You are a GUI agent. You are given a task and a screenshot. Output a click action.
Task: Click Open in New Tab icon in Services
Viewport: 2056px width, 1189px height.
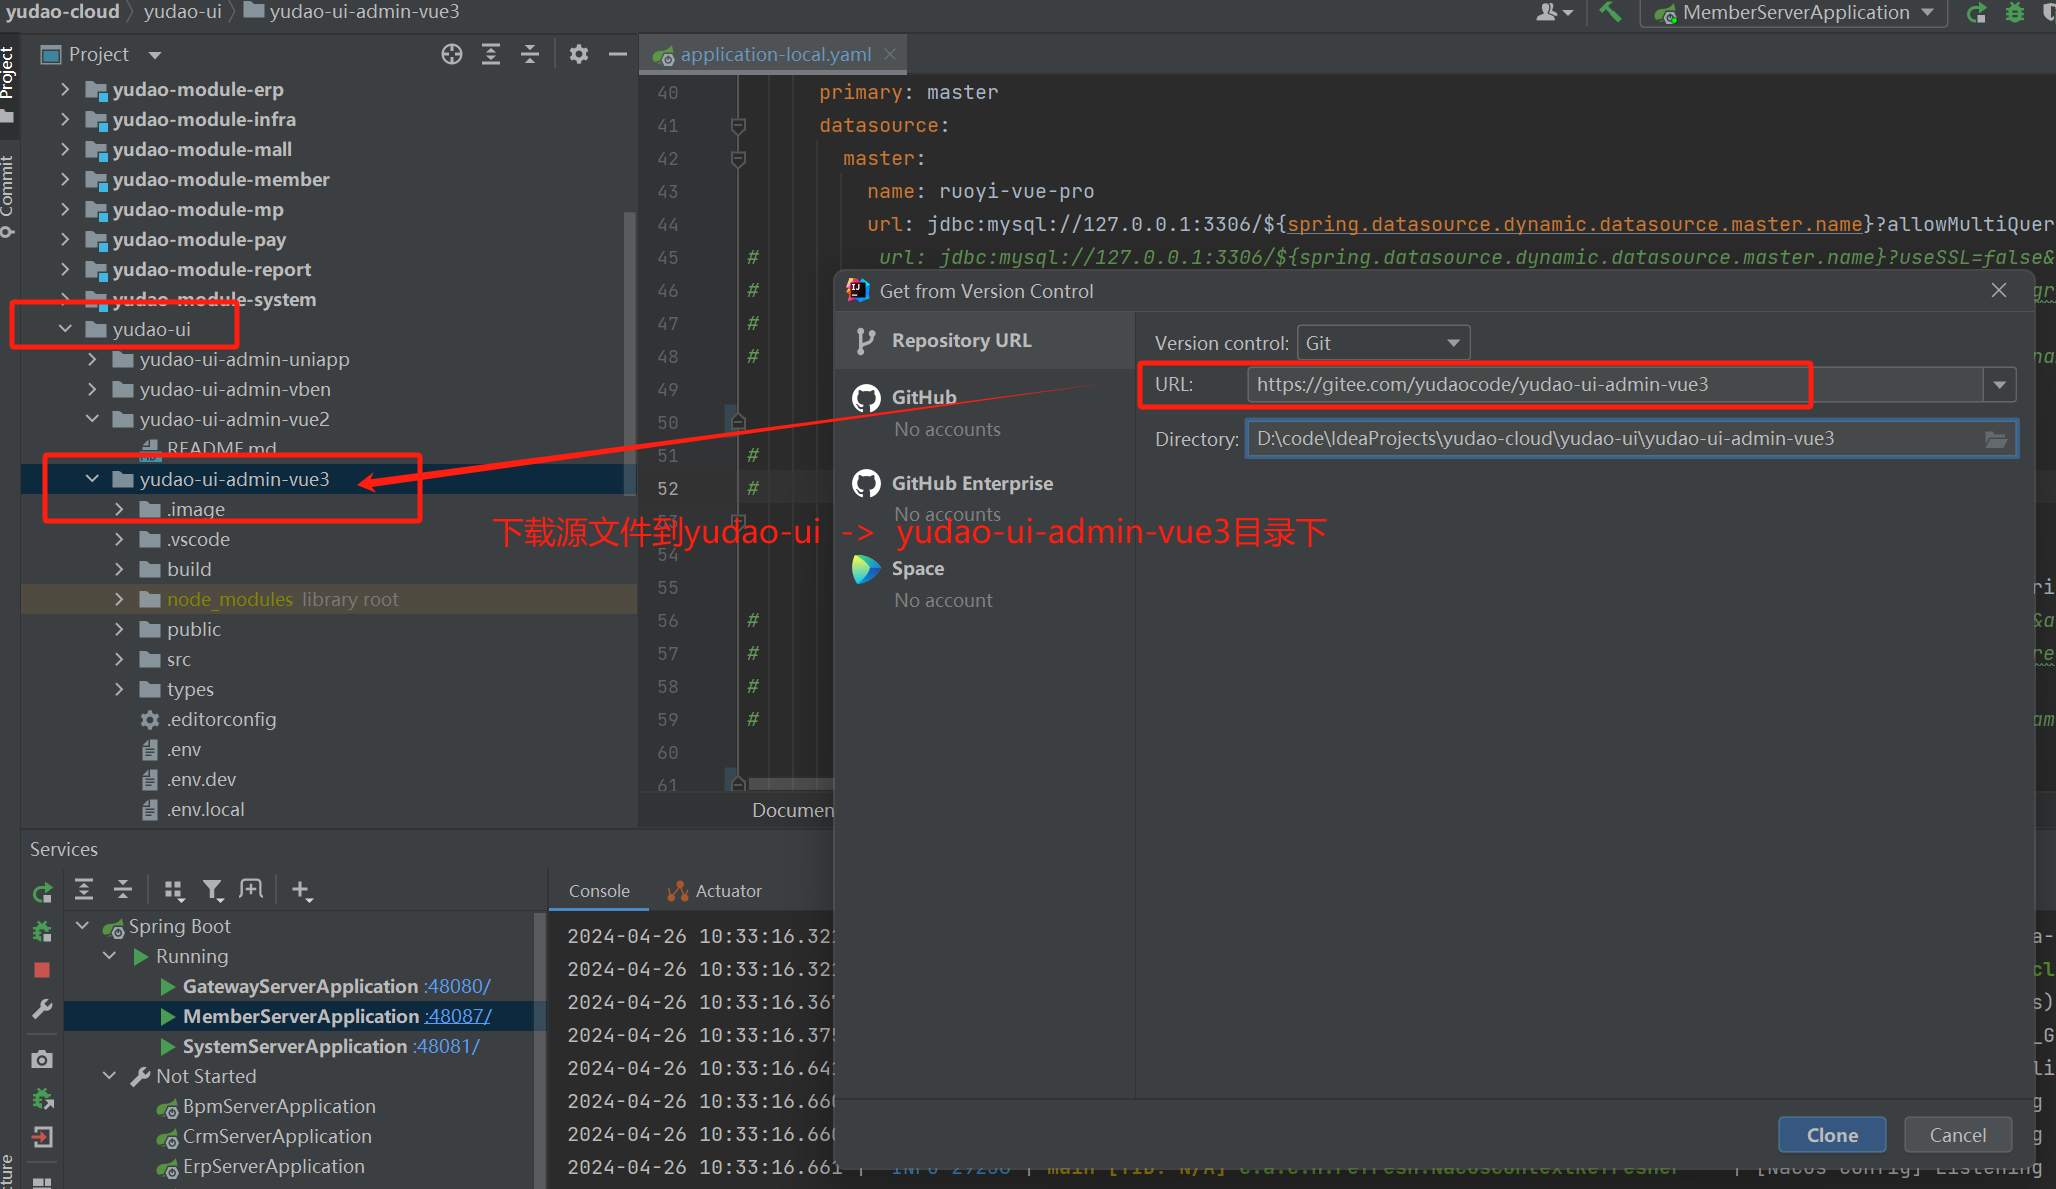[251, 889]
